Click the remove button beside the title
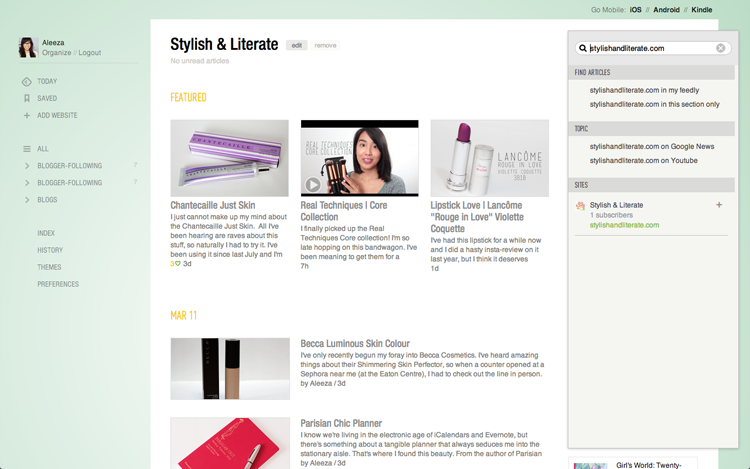The image size is (750, 469). coord(325,45)
